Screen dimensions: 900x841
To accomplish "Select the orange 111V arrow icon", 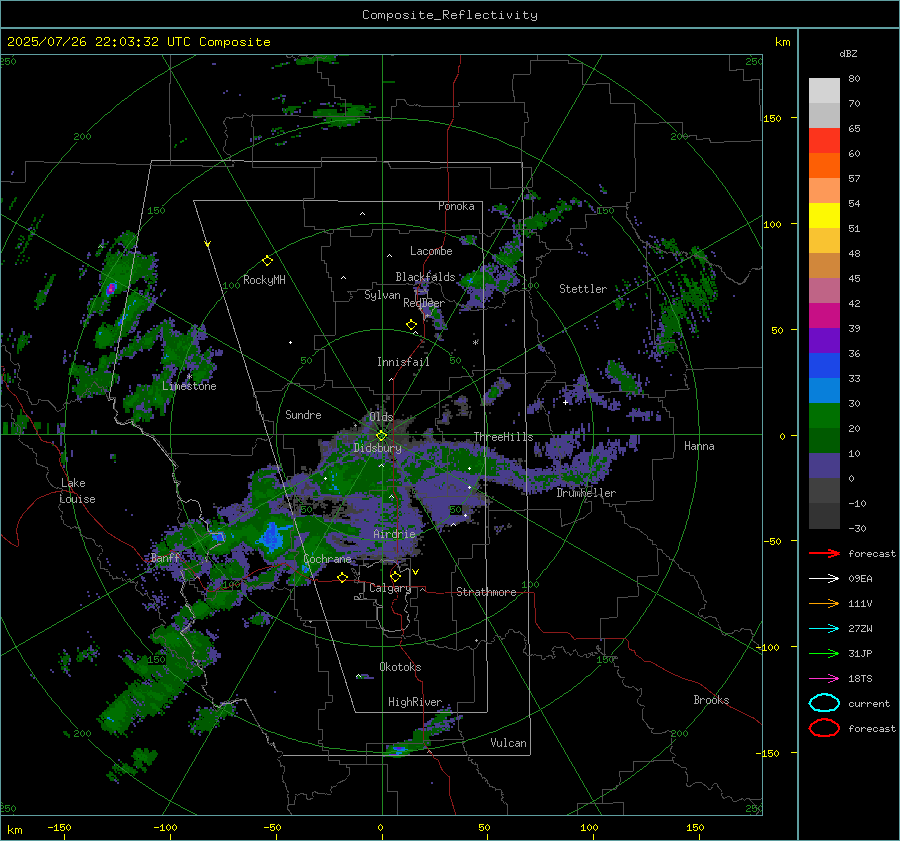I will point(824,603).
